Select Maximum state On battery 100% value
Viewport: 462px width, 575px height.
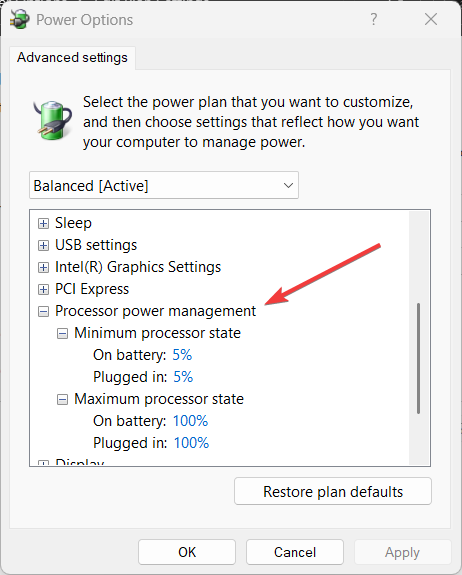[x=190, y=421]
